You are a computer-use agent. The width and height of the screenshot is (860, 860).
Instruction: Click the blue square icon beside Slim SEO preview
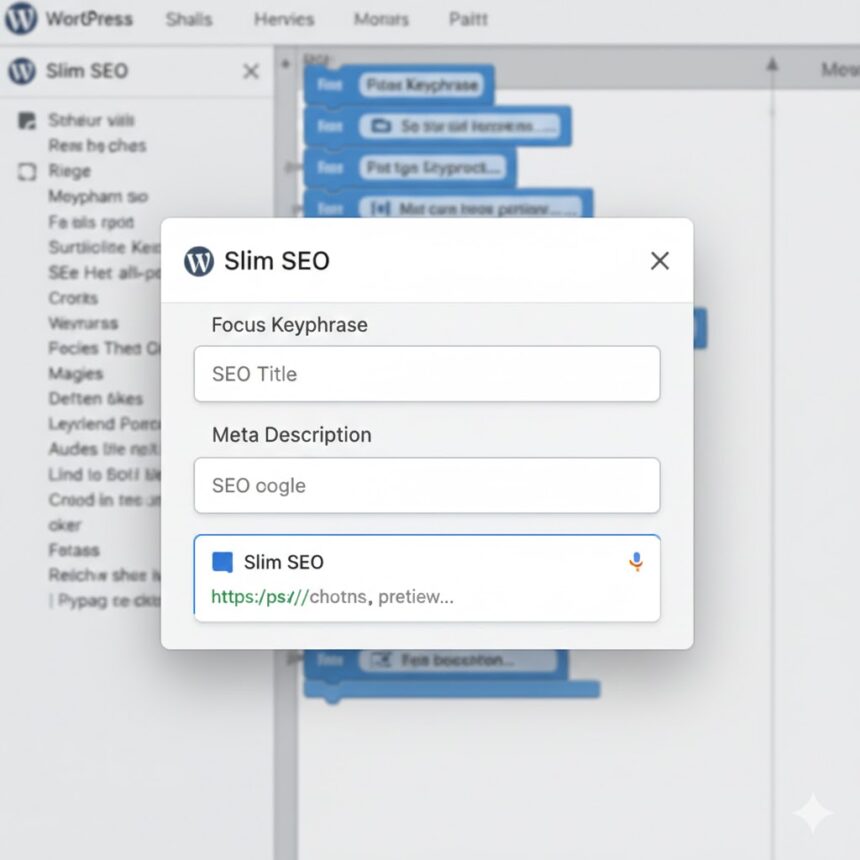pos(222,563)
